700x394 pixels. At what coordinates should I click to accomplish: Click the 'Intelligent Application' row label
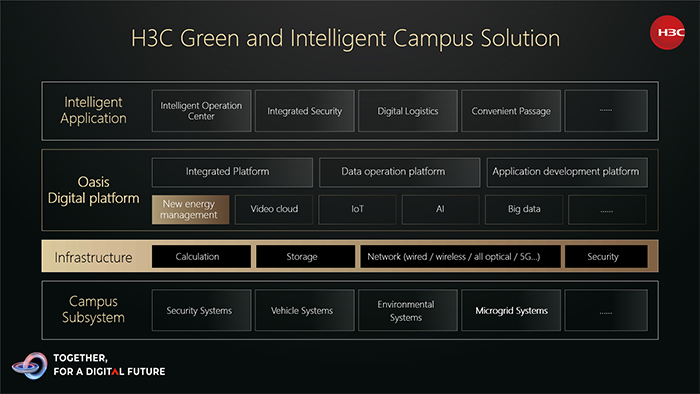pyautogui.click(x=93, y=110)
